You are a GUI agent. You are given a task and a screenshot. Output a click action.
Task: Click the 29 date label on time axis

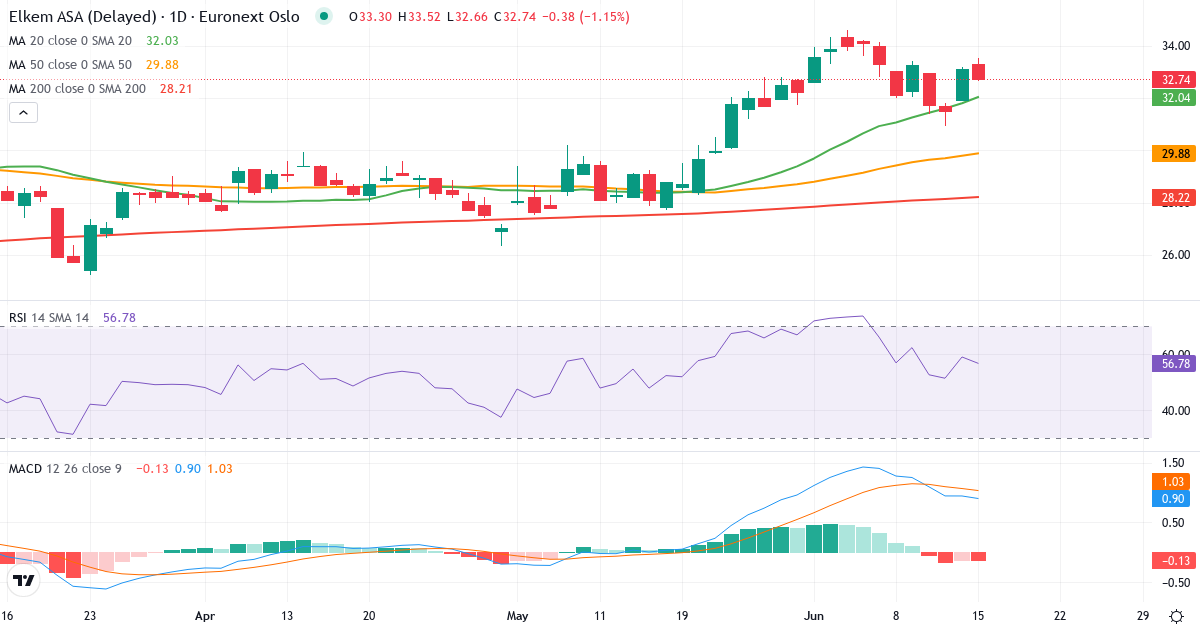(1142, 616)
